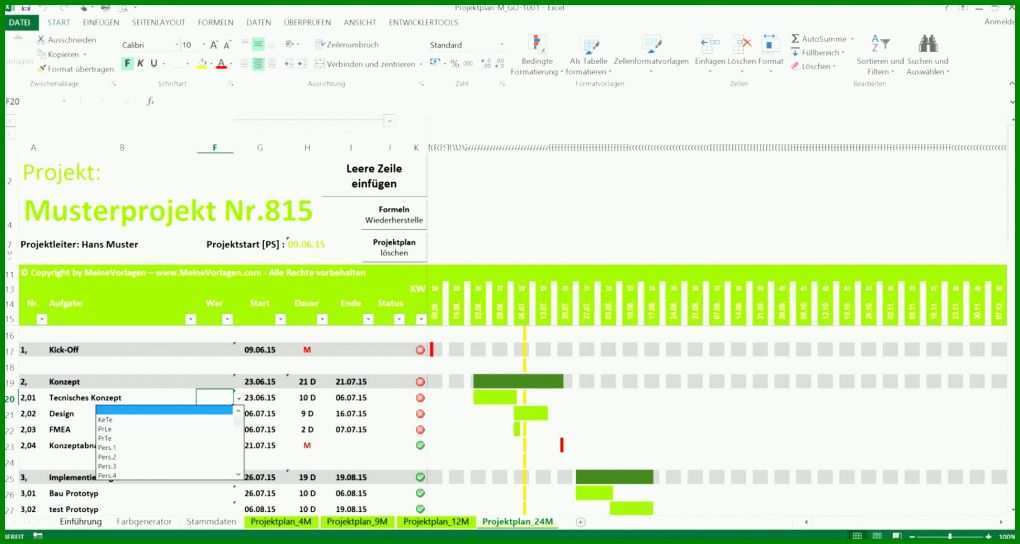The height and width of the screenshot is (544, 1020).
Task: Open the eraser Löschen menu
Action: tap(812, 66)
